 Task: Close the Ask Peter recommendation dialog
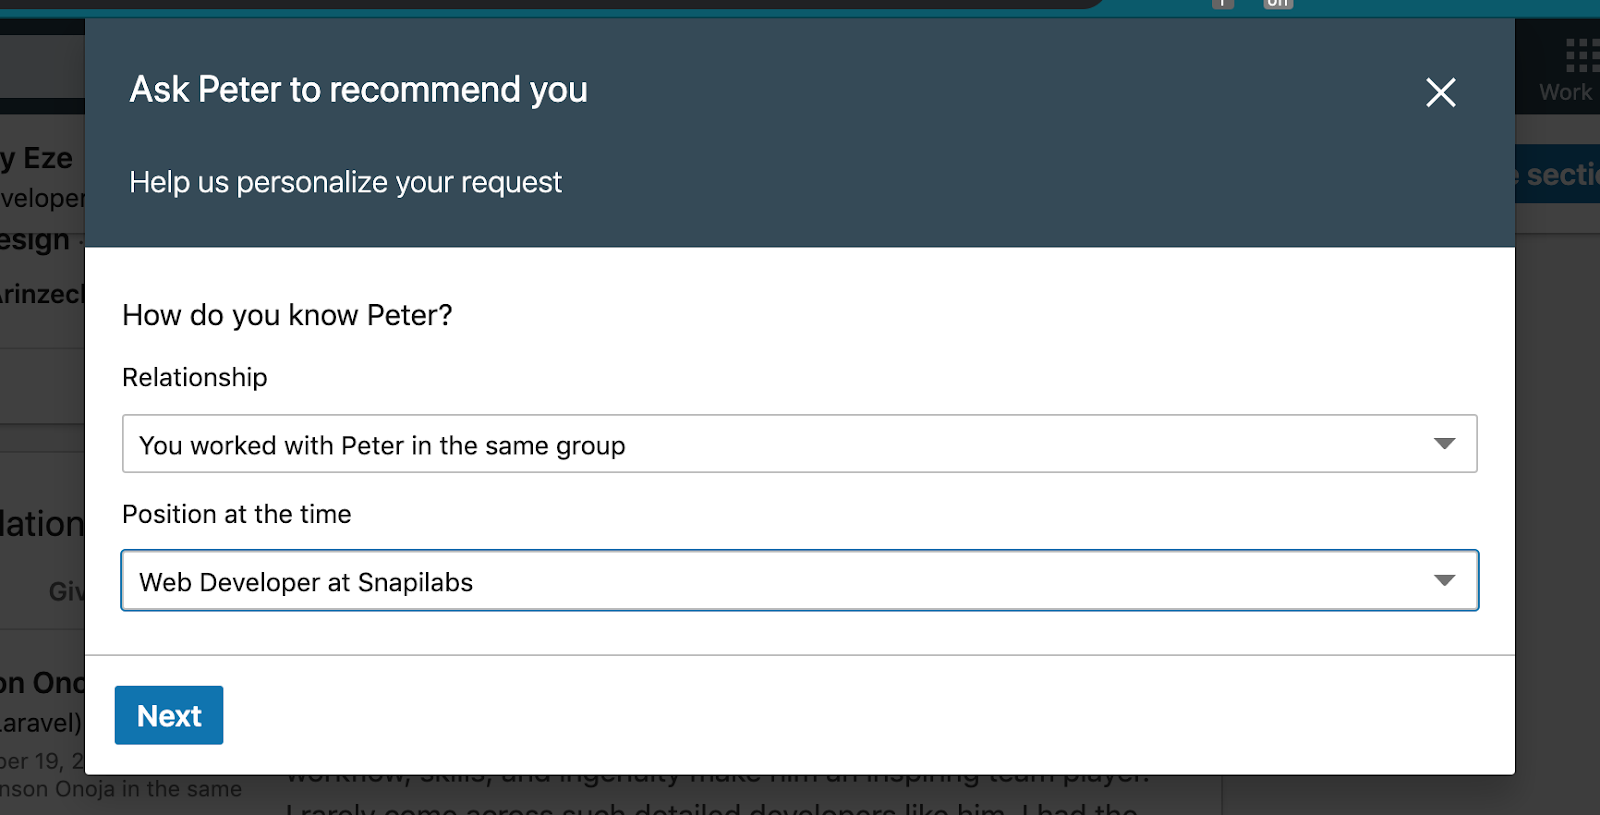point(1440,92)
